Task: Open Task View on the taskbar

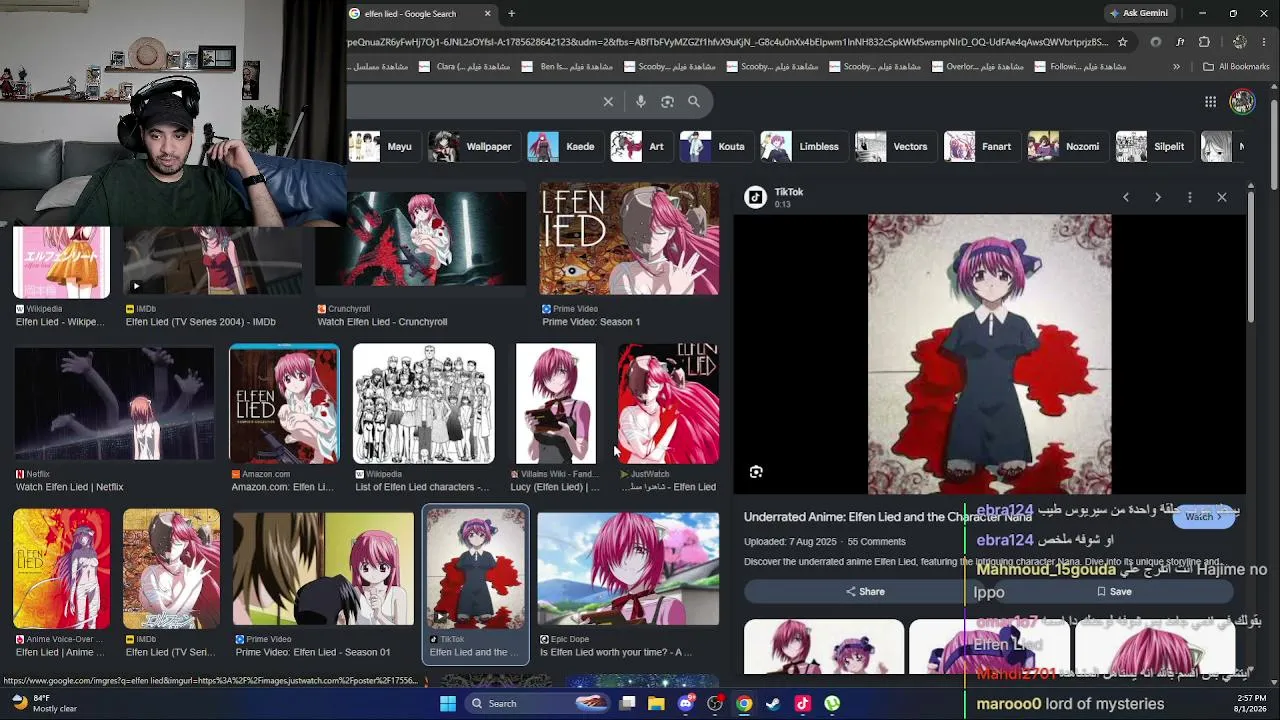Action: 627,703
